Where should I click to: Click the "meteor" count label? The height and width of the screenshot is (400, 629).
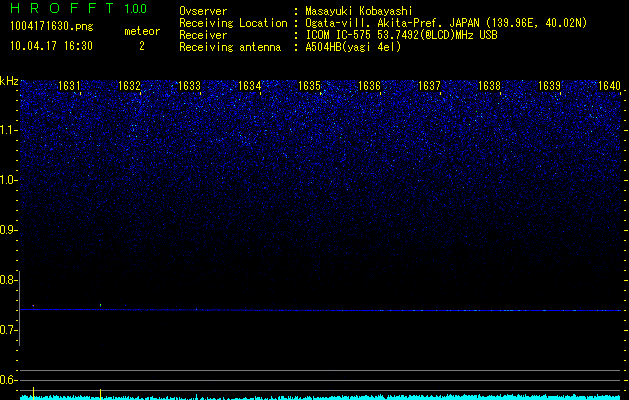142,31
